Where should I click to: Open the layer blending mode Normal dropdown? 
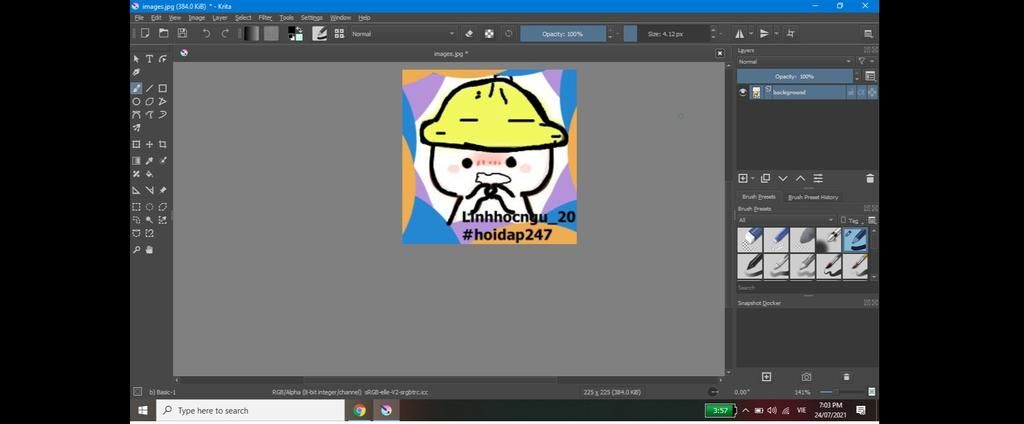tap(795, 61)
